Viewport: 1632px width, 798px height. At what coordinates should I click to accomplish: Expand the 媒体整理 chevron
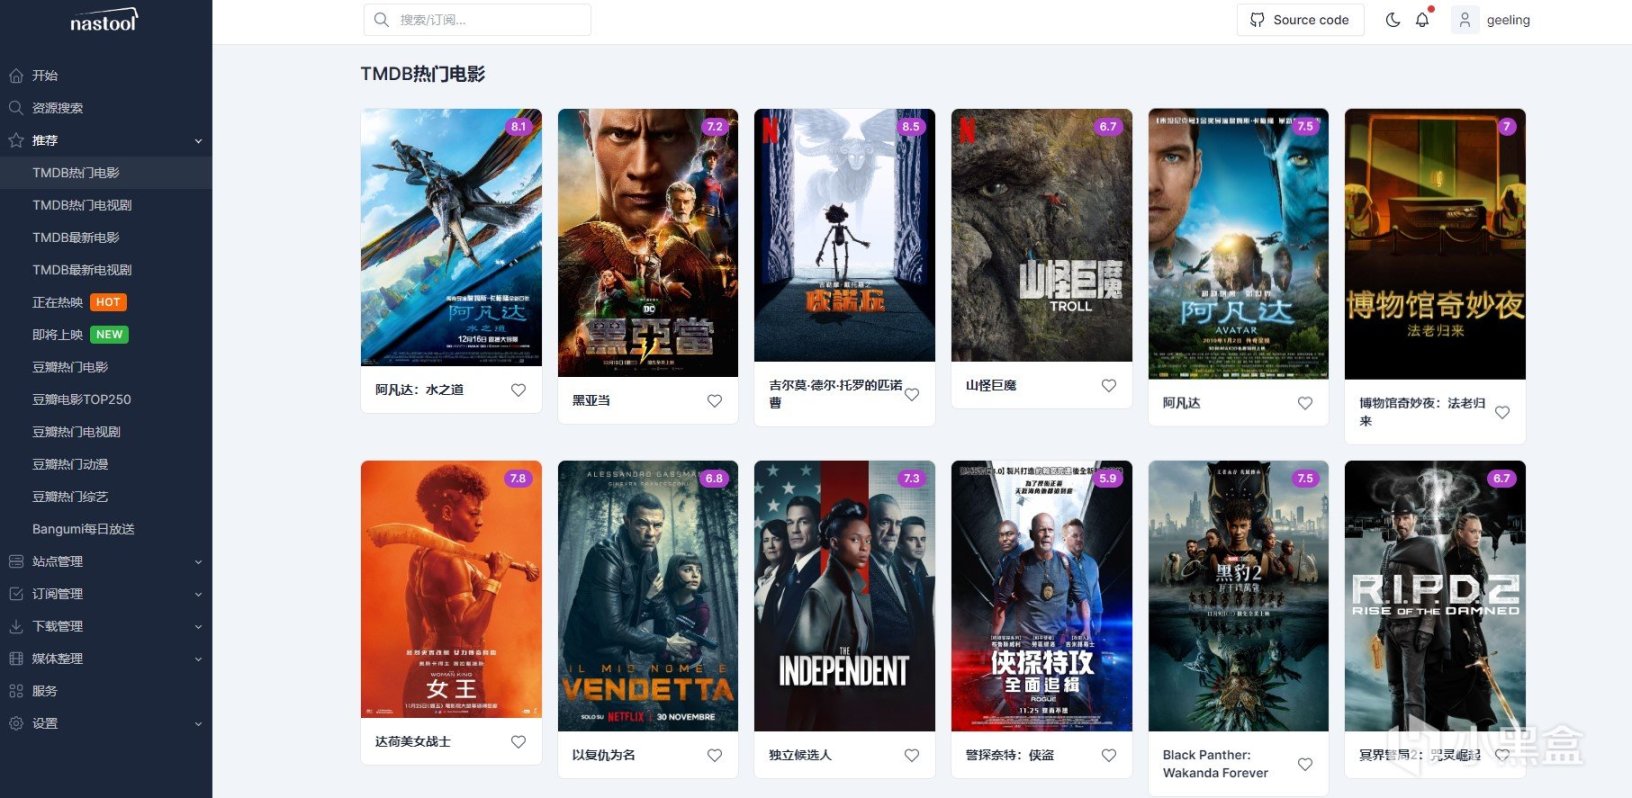[198, 659]
